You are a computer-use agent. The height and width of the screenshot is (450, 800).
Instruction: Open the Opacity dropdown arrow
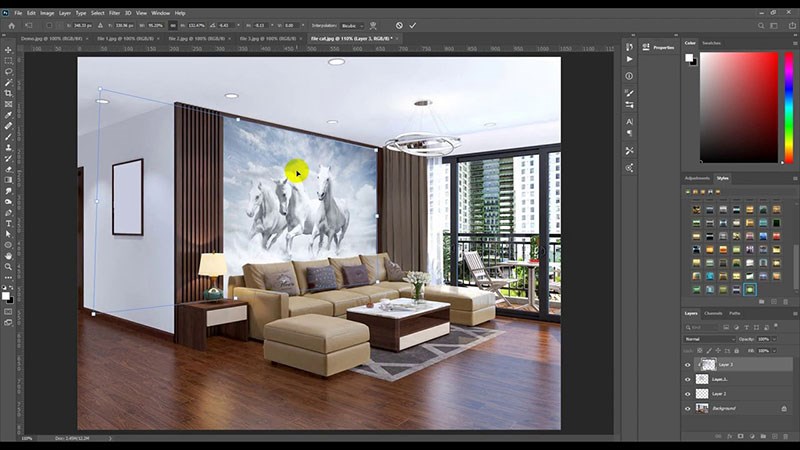point(774,339)
